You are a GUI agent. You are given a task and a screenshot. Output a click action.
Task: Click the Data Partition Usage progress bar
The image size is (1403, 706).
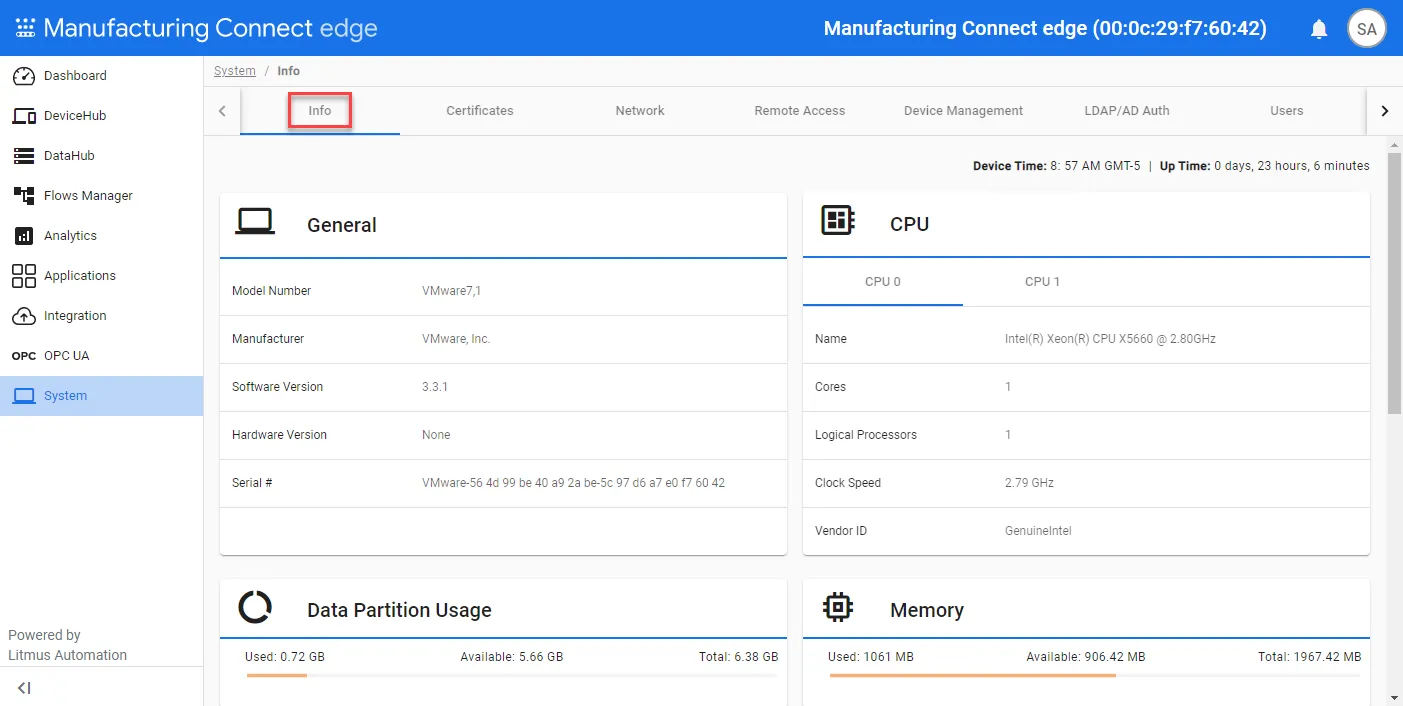pos(511,676)
